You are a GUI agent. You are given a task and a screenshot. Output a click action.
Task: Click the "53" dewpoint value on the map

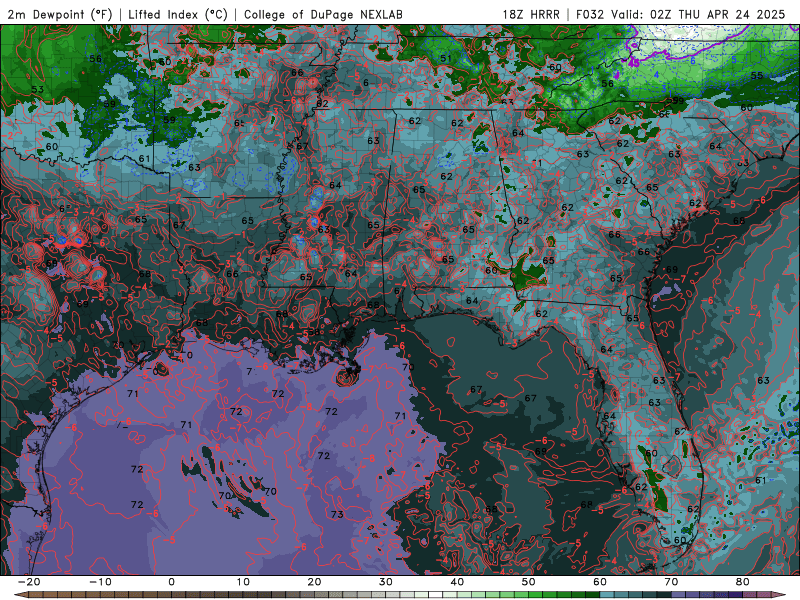(x=37, y=89)
